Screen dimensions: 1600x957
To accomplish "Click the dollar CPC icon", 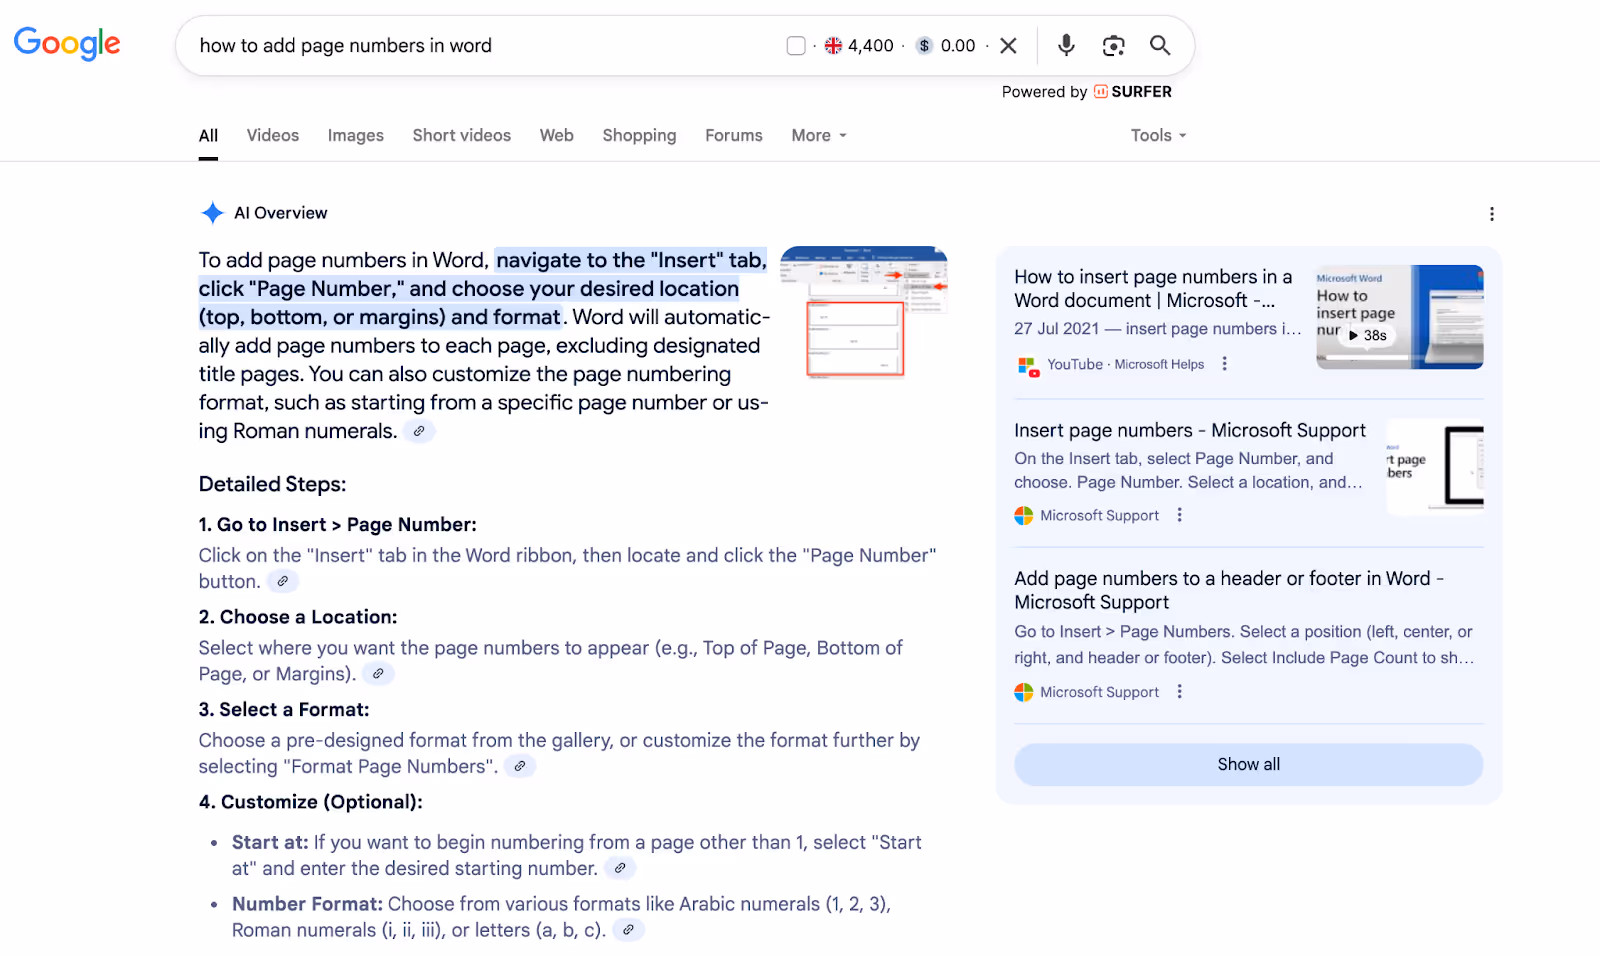I will click(x=925, y=45).
